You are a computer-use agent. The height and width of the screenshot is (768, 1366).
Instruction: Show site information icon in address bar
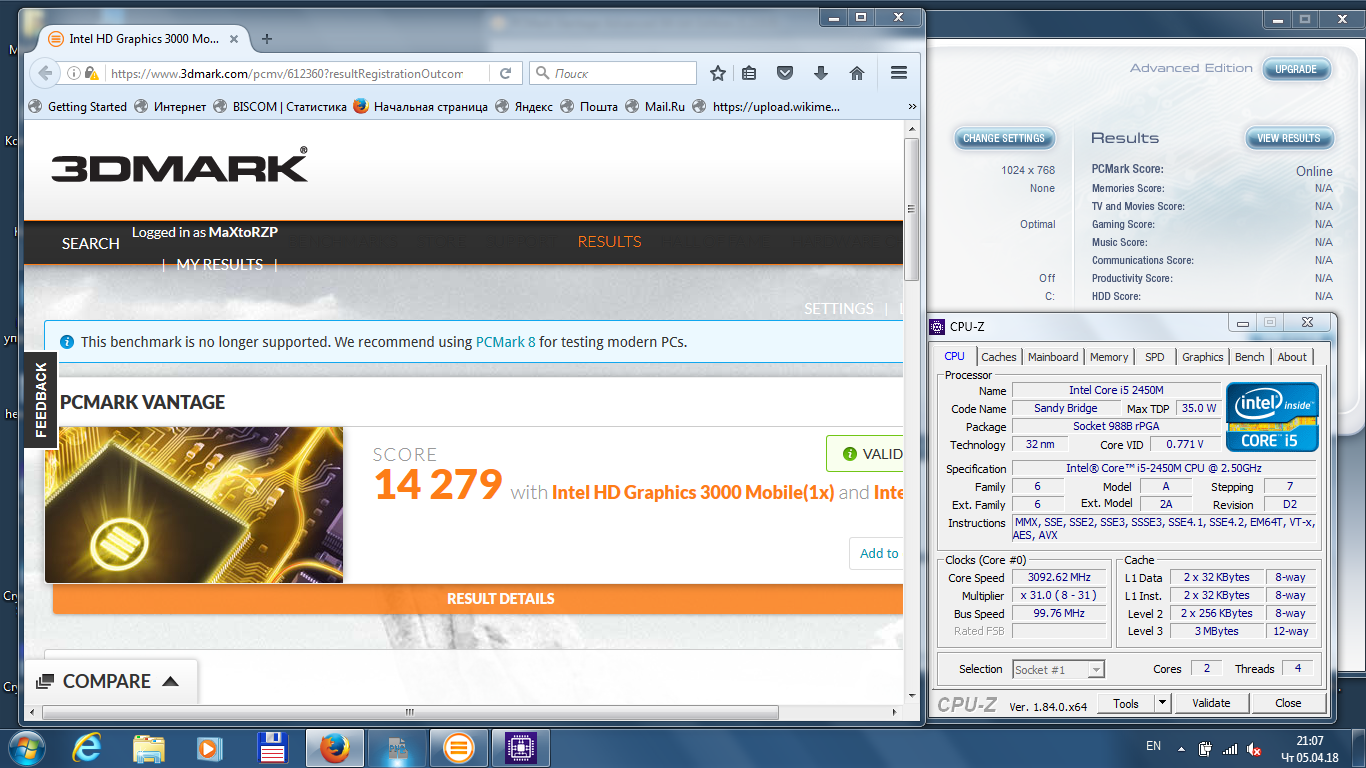click(x=74, y=73)
